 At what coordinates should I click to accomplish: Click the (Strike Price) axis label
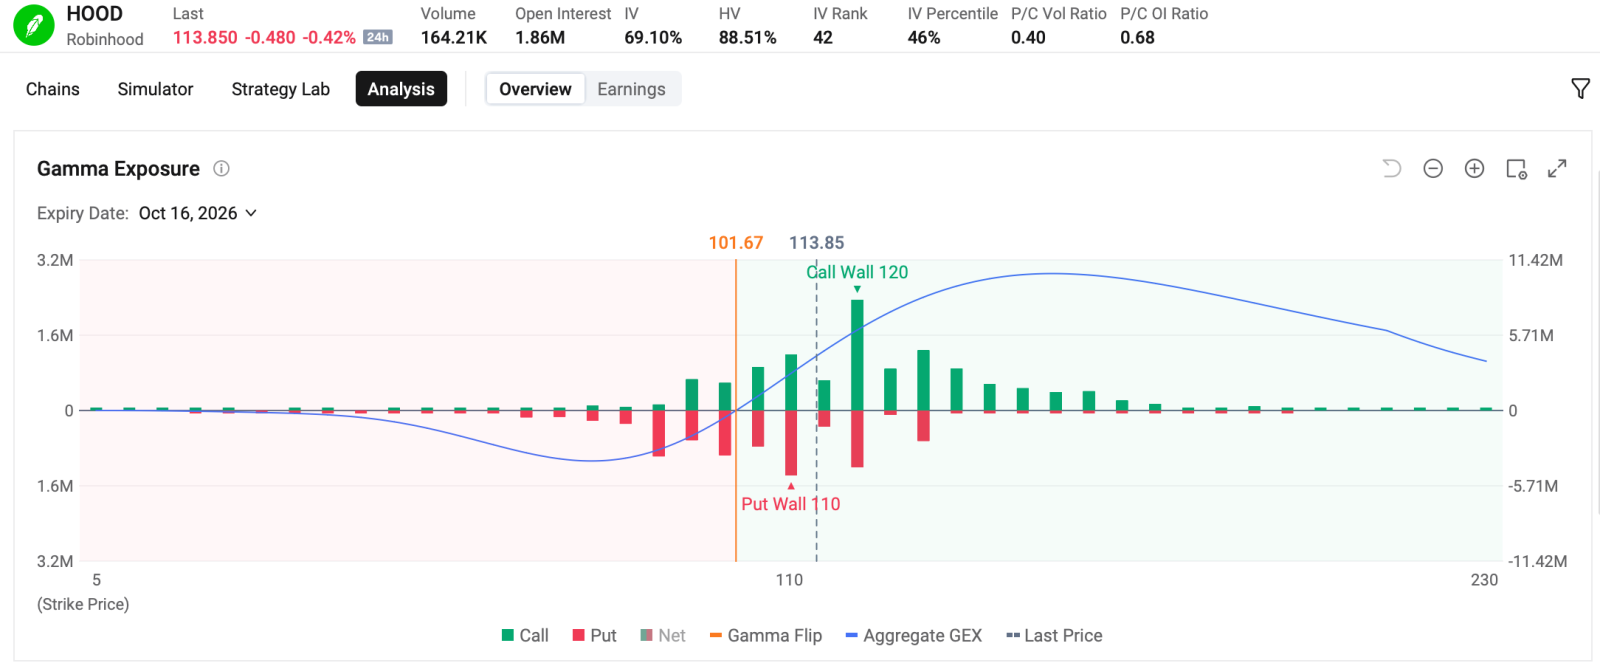click(83, 604)
